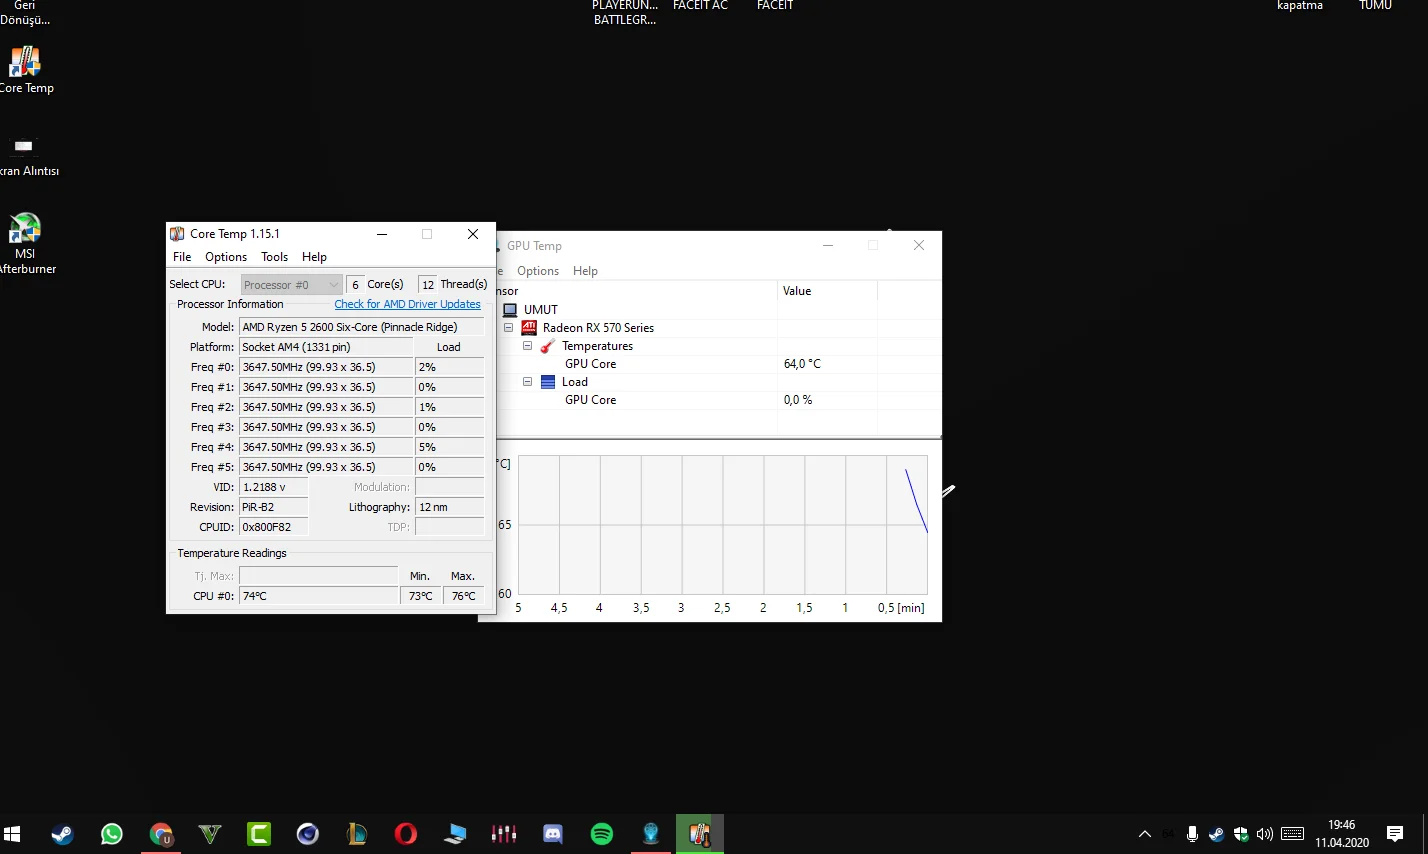1428x854 pixels.
Task: Close the Core Temp window
Action: pyautogui.click(x=473, y=234)
